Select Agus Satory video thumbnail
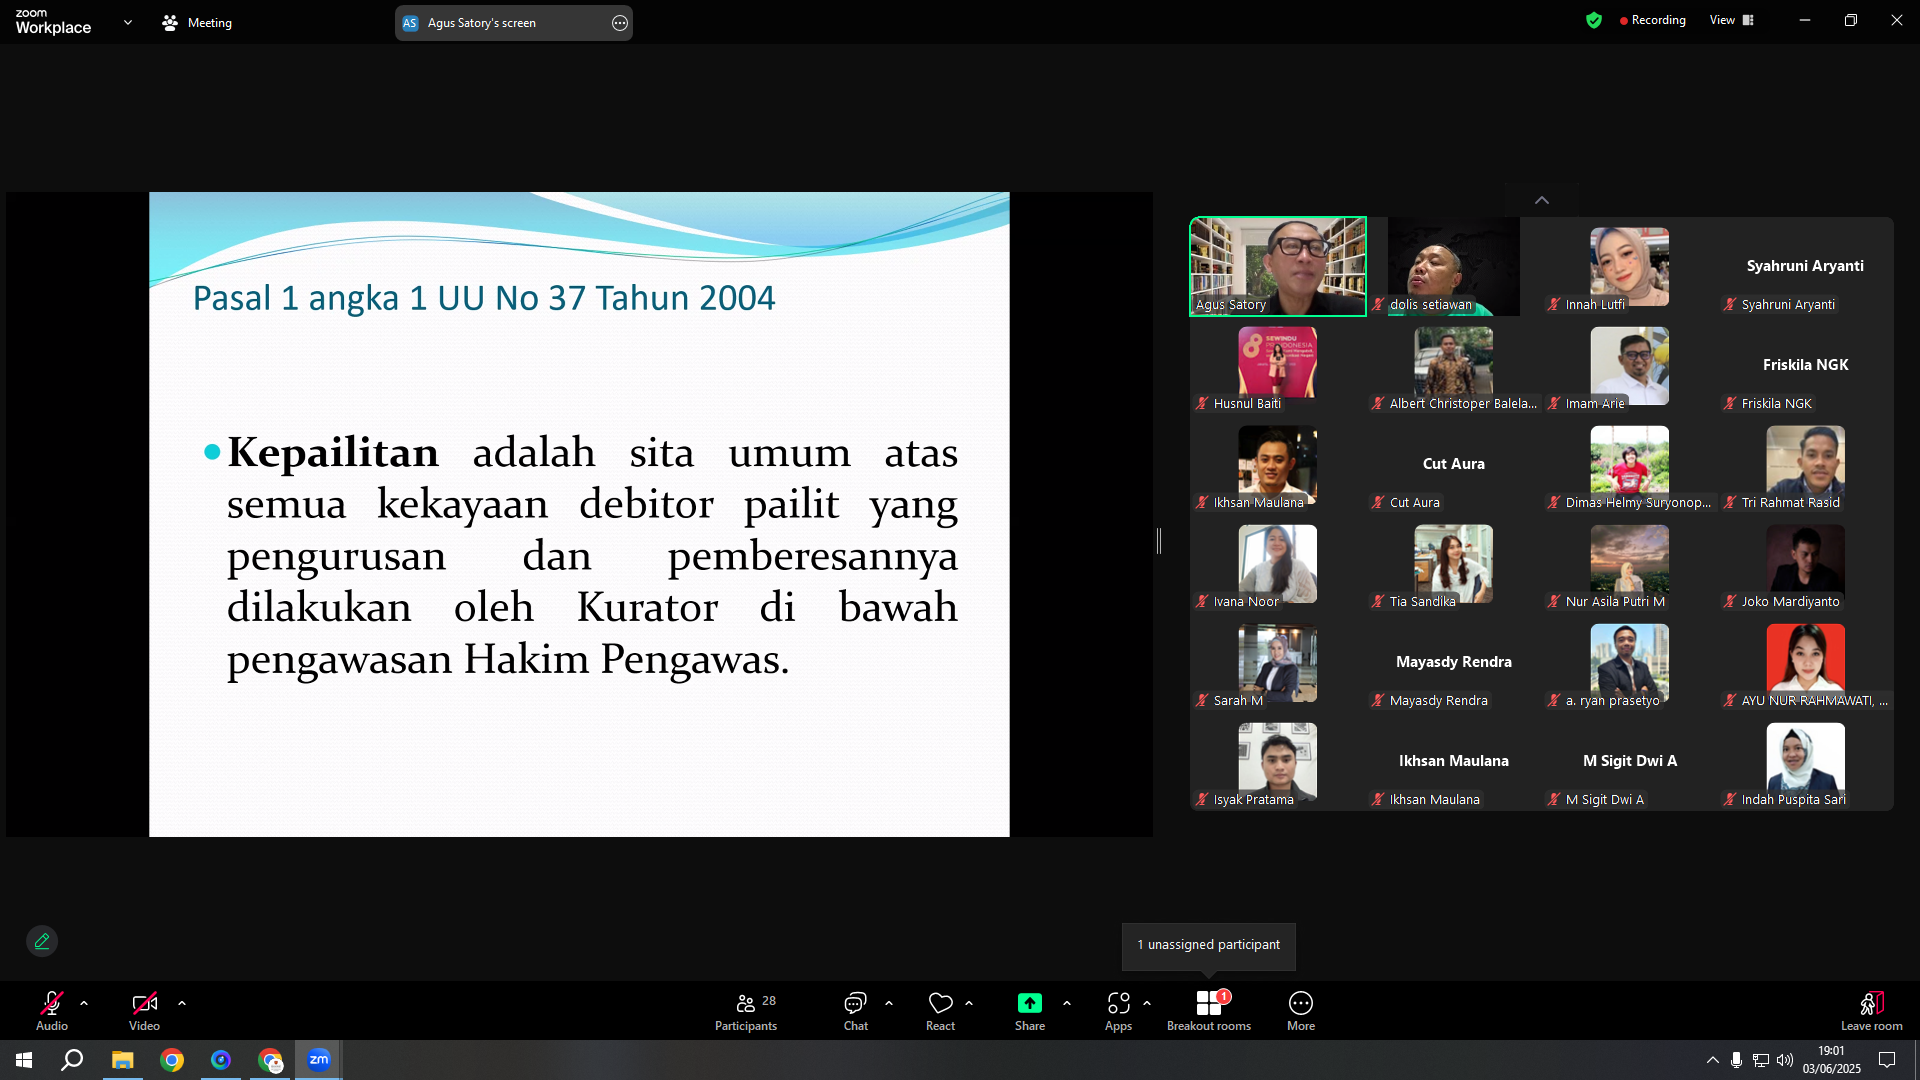Viewport: 1920px width, 1080px height. (x=1278, y=266)
